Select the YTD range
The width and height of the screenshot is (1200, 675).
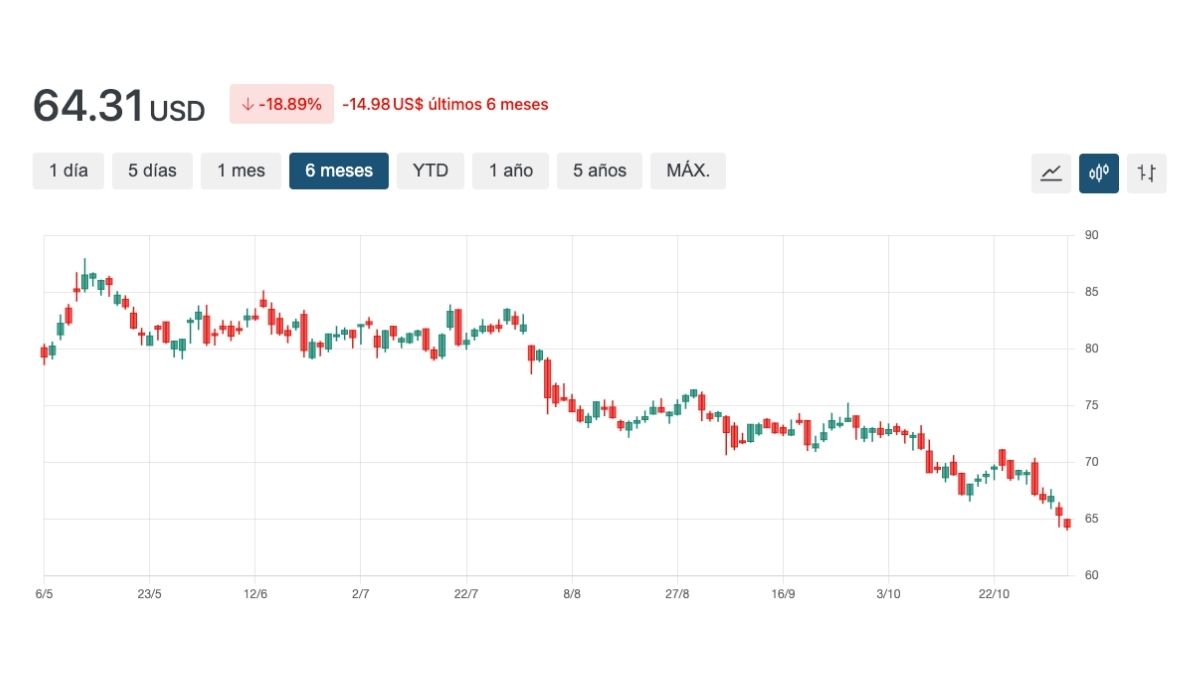(x=430, y=171)
